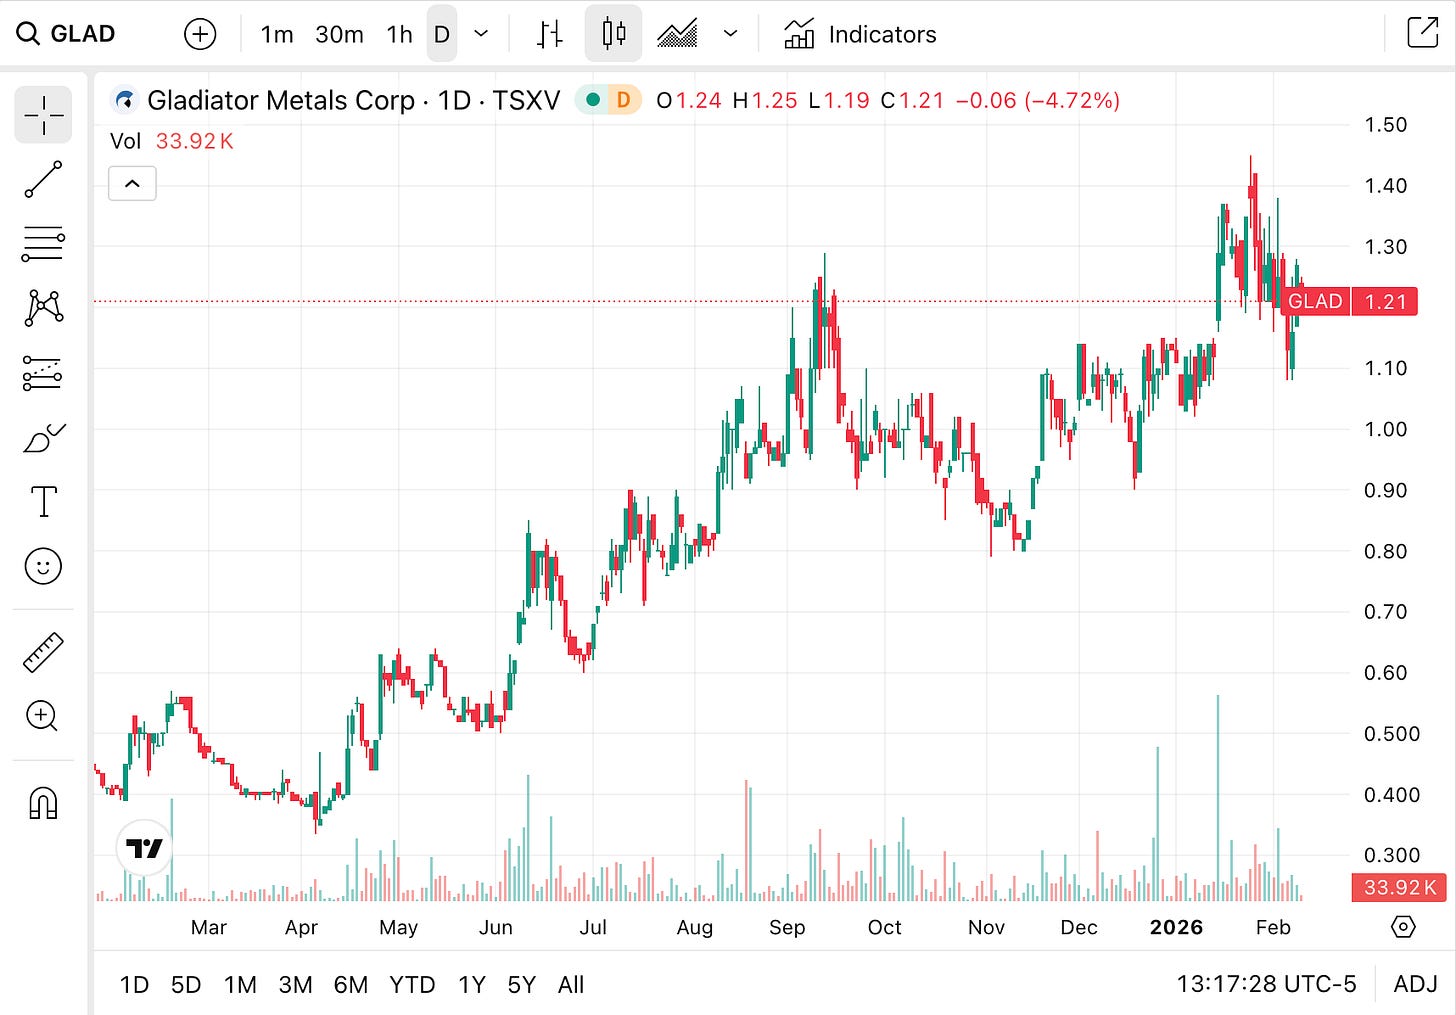Set range to 5D
This screenshot has height=1015, width=1456.
(x=186, y=985)
